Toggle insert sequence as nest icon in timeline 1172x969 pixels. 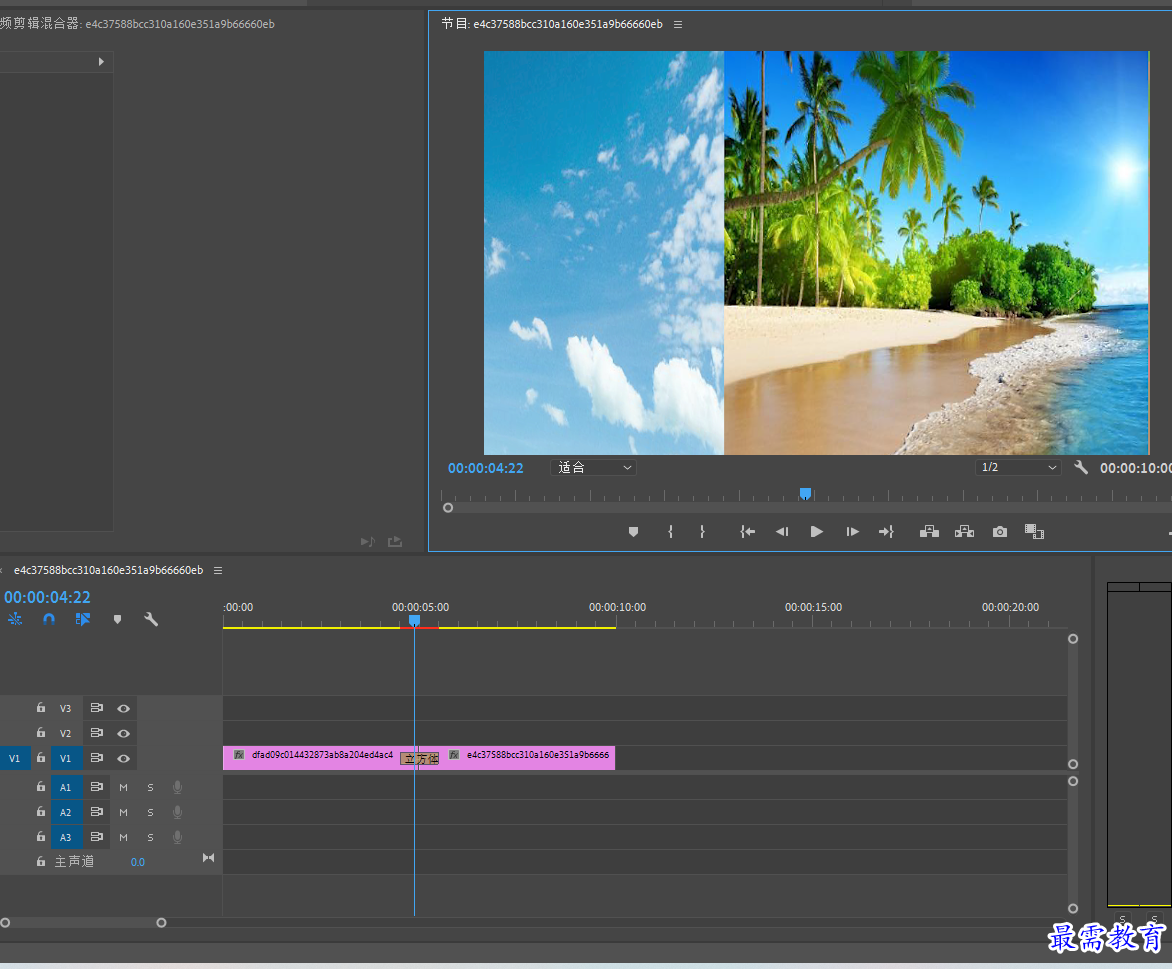(x=15, y=619)
